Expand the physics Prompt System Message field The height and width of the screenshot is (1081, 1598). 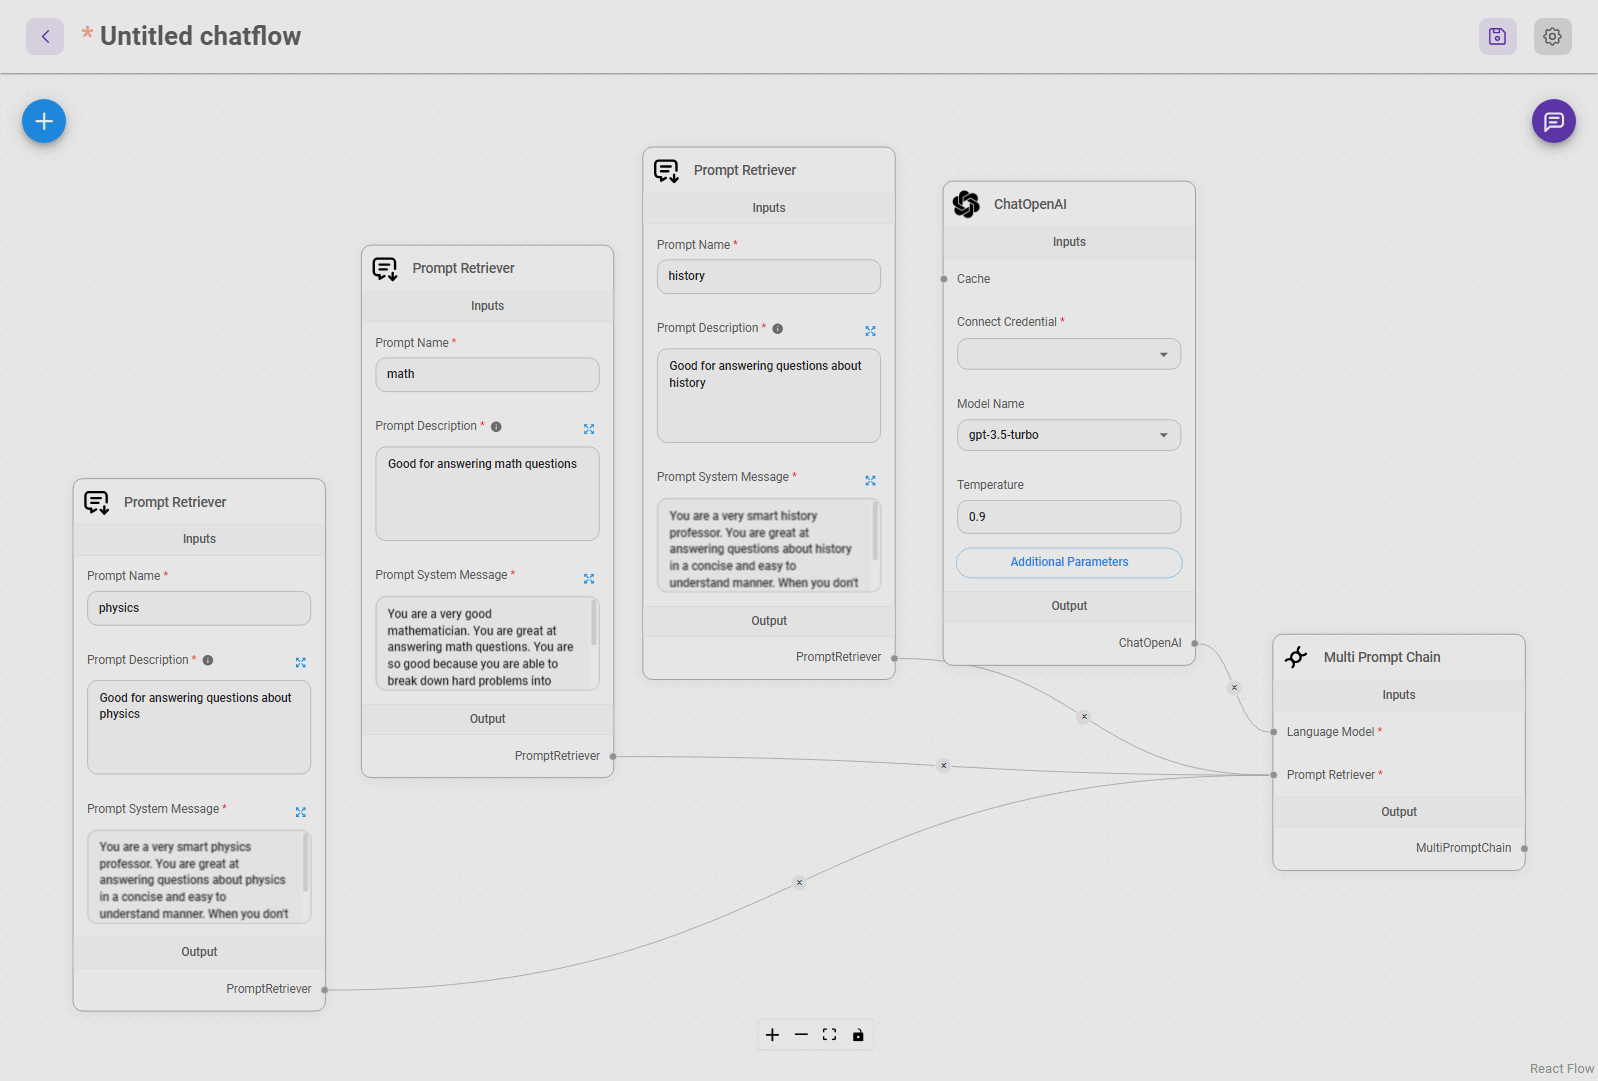[x=301, y=812]
